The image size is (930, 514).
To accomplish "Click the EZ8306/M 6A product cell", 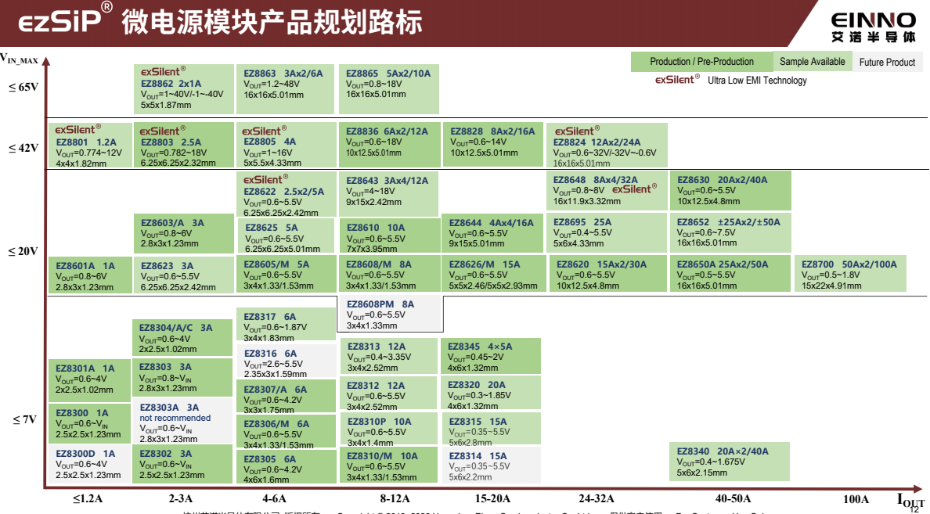I will click(286, 432).
